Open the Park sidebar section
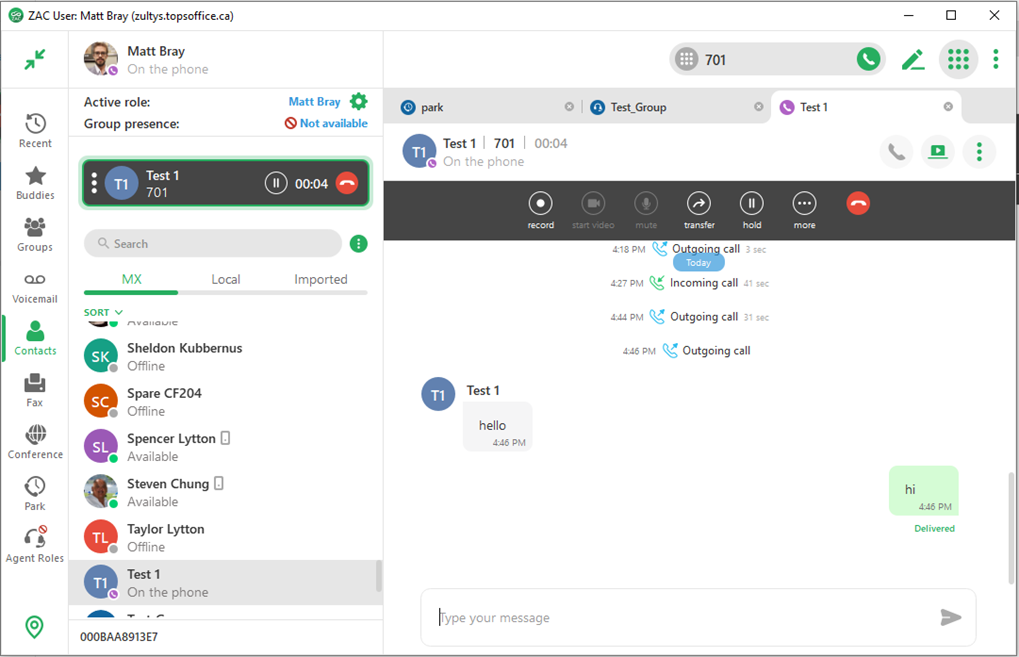Screen dimensions: 1019x657 point(35,494)
